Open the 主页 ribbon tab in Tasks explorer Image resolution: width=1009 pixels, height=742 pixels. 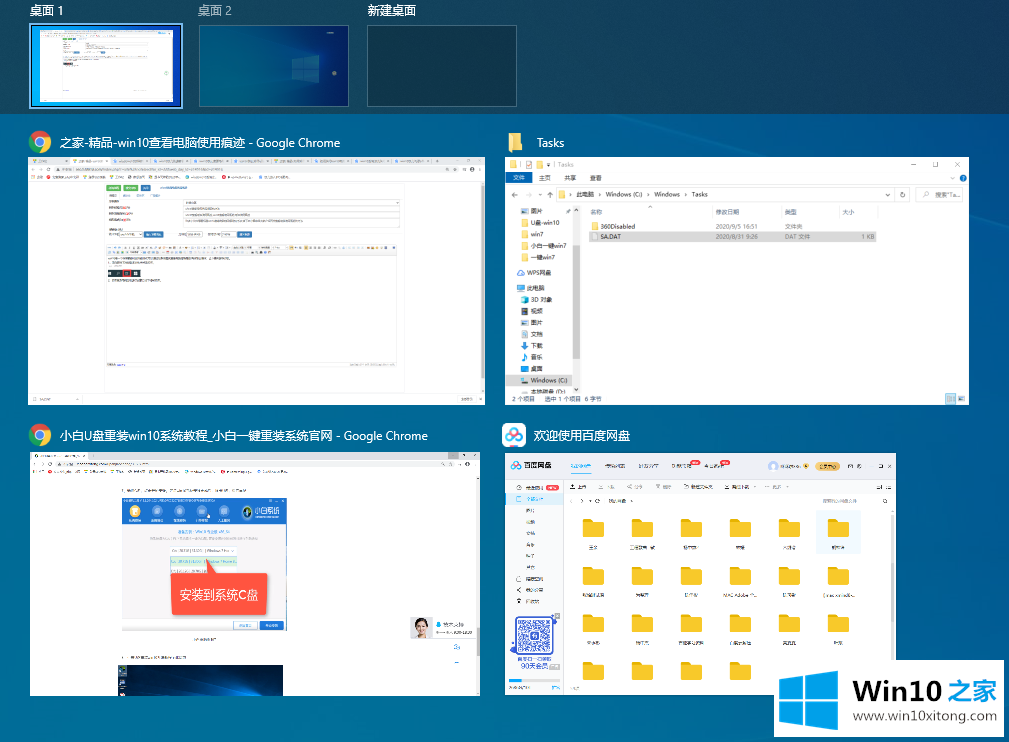[x=545, y=178]
